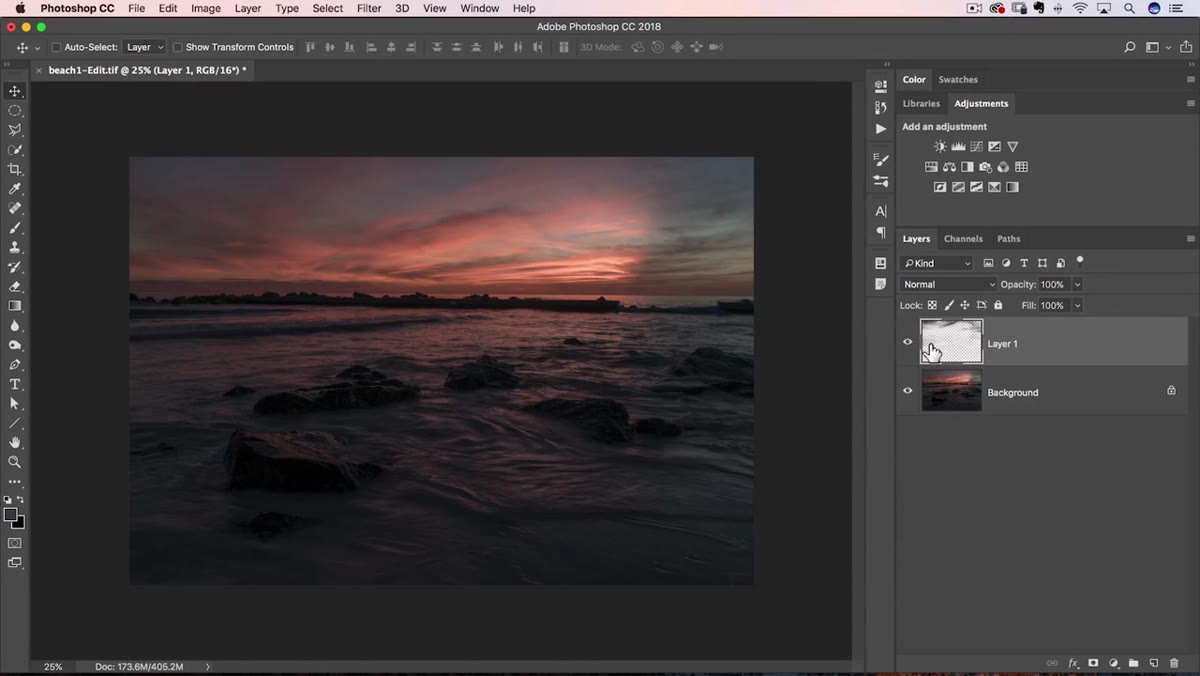Click the Delete layer trash icon
The height and width of the screenshot is (676, 1200).
click(x=1174, y=663)
